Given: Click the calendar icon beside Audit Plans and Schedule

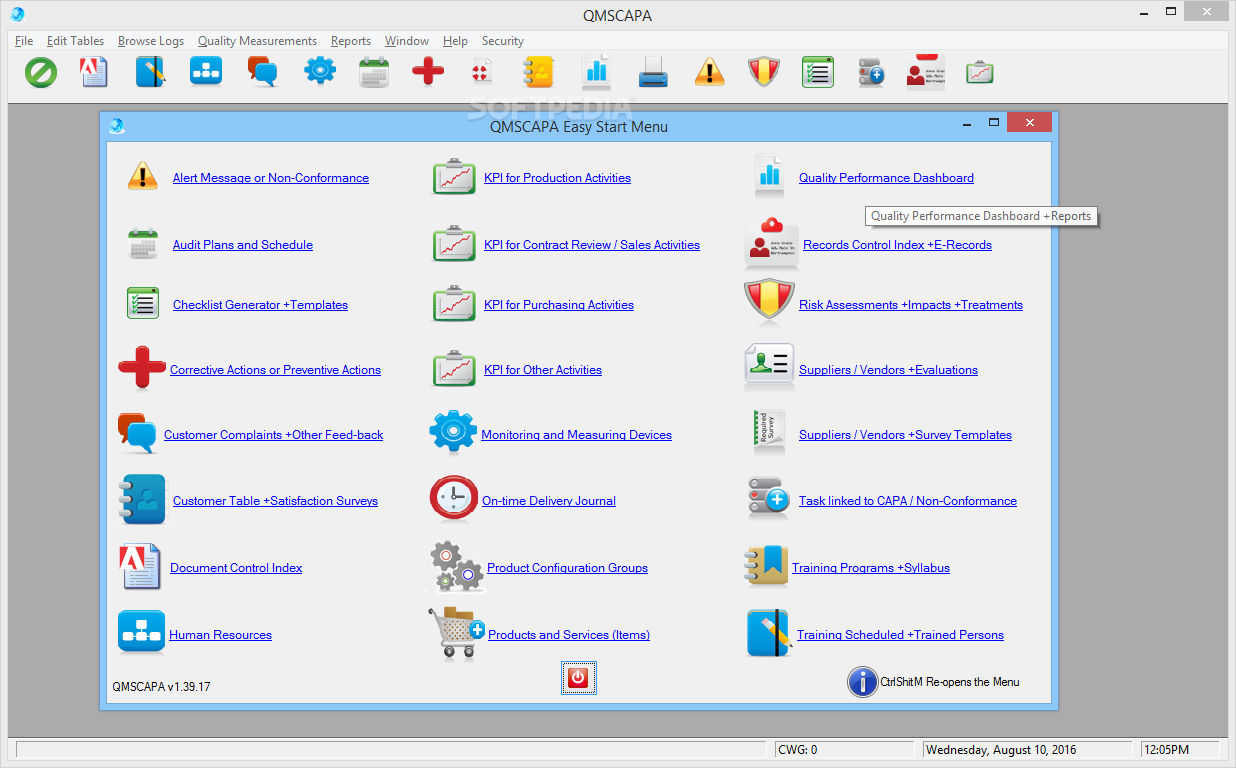Looking at the screenshot, I should click(x=143, y=245).
